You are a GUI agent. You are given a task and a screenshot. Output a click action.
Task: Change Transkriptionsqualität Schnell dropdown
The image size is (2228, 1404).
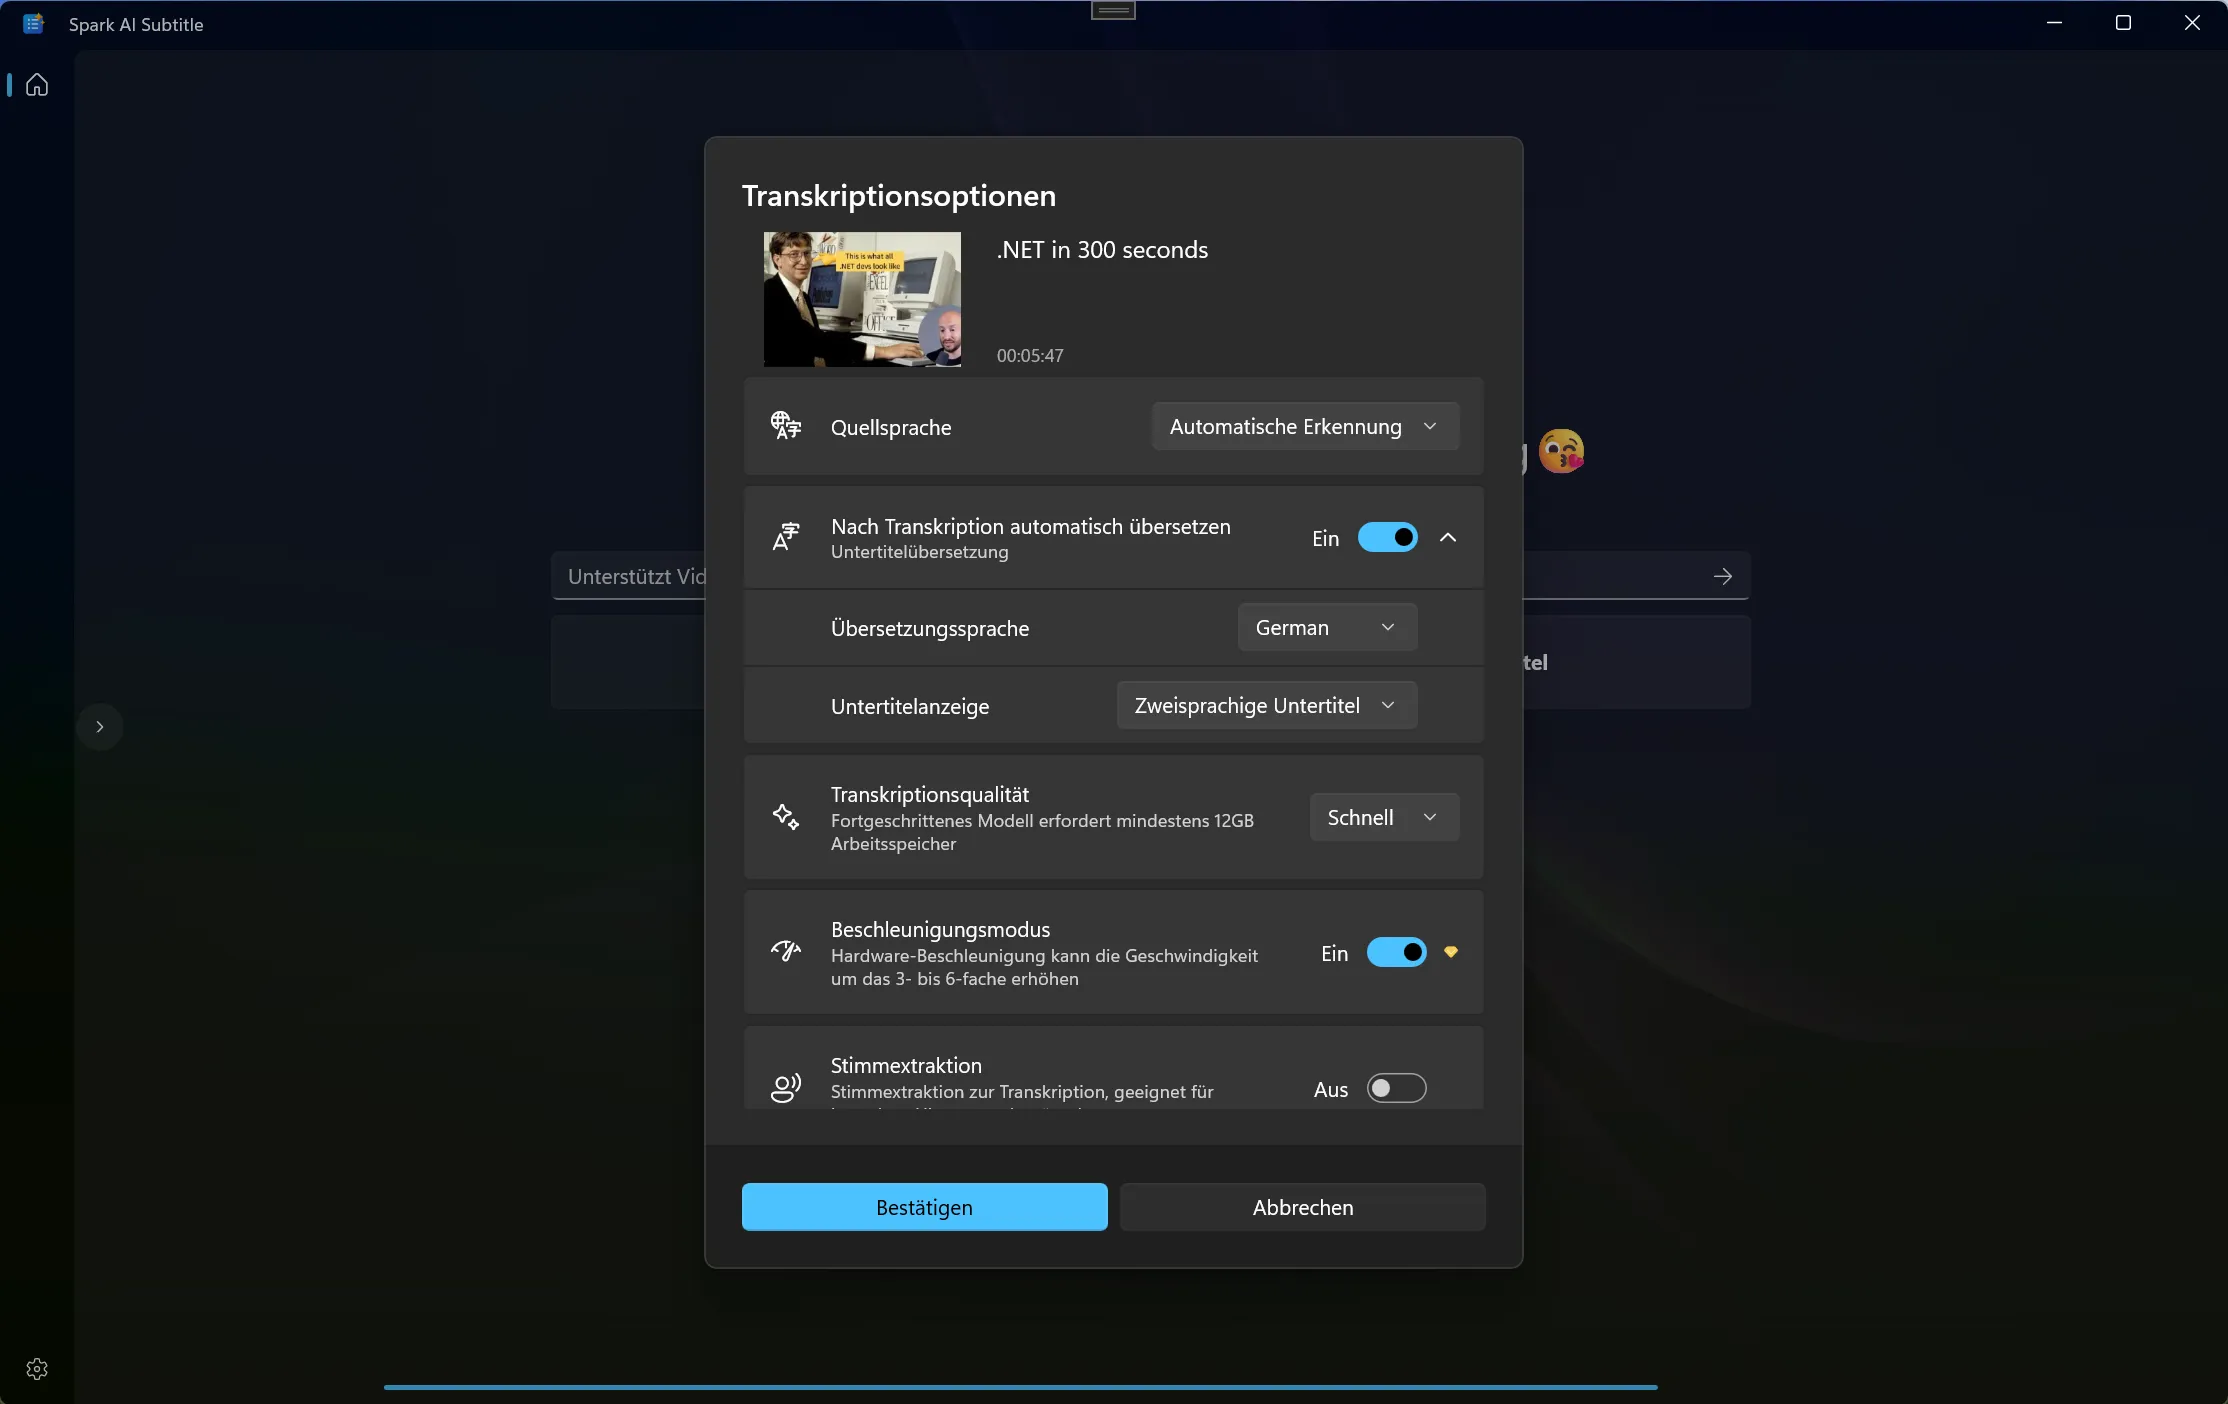click(1383, 818)
